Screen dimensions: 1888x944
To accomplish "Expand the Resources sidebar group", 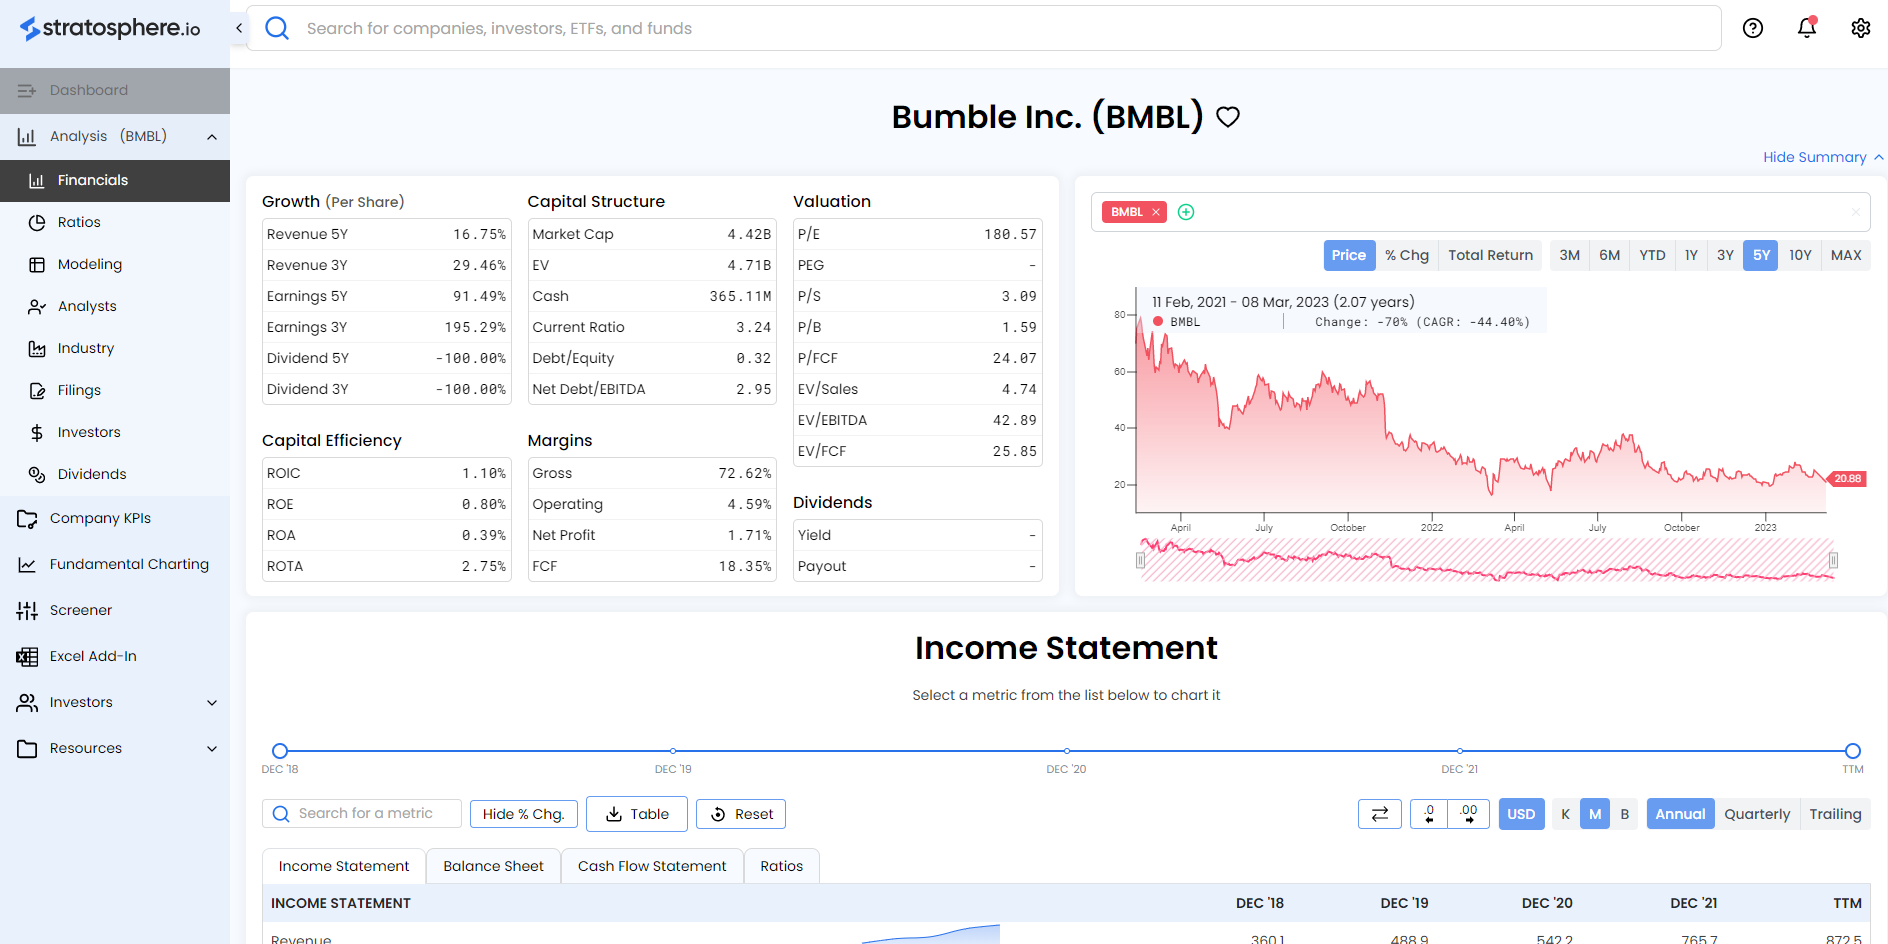I will tap(212, 748).
